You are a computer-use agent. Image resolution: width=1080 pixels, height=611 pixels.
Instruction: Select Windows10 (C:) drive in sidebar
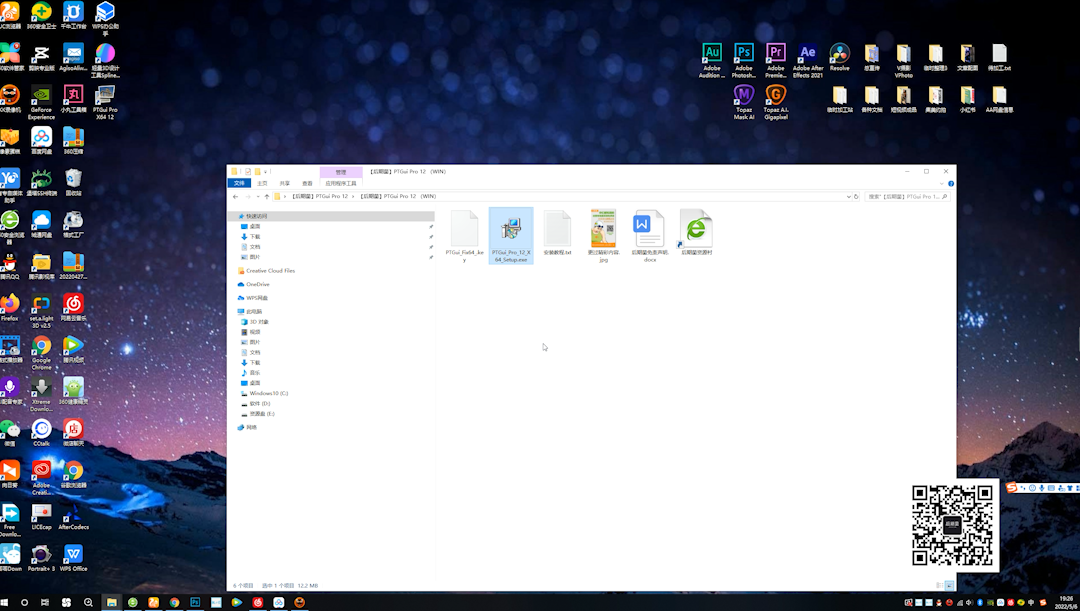[268, 393]
